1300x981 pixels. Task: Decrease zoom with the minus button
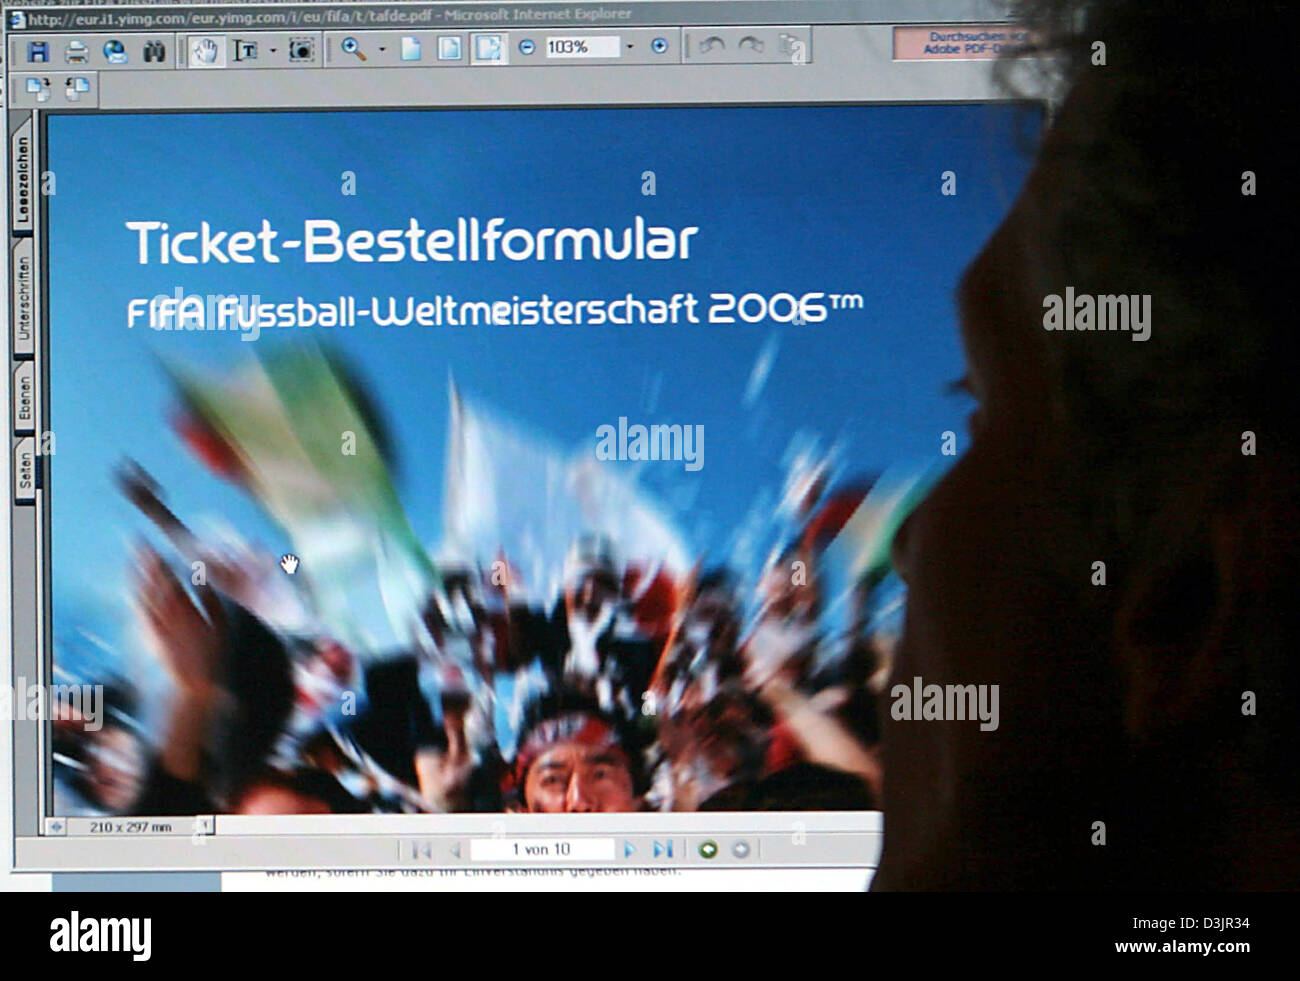click(x=527, y=47)
